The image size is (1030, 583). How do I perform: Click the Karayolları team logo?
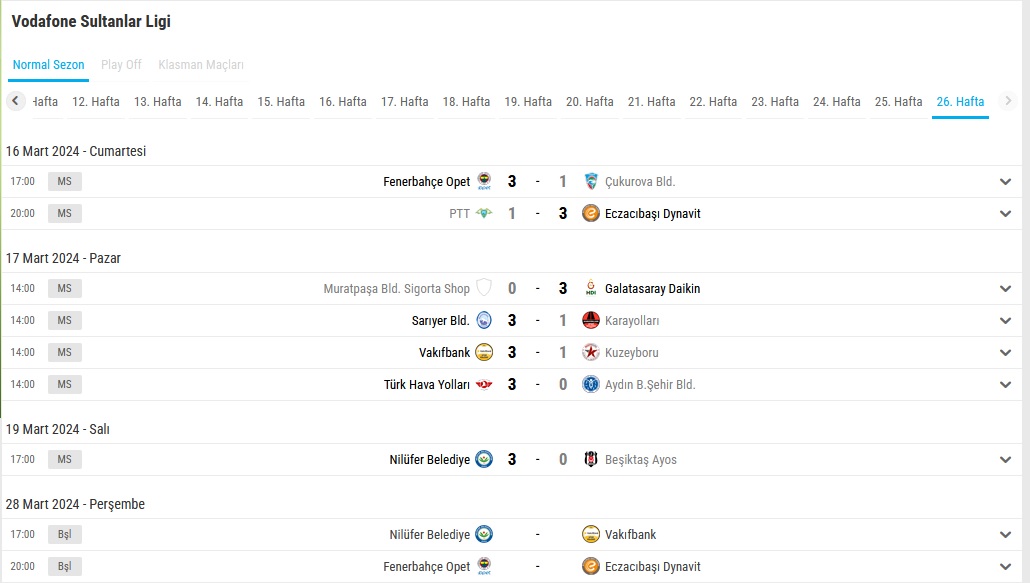coord(591,320)
